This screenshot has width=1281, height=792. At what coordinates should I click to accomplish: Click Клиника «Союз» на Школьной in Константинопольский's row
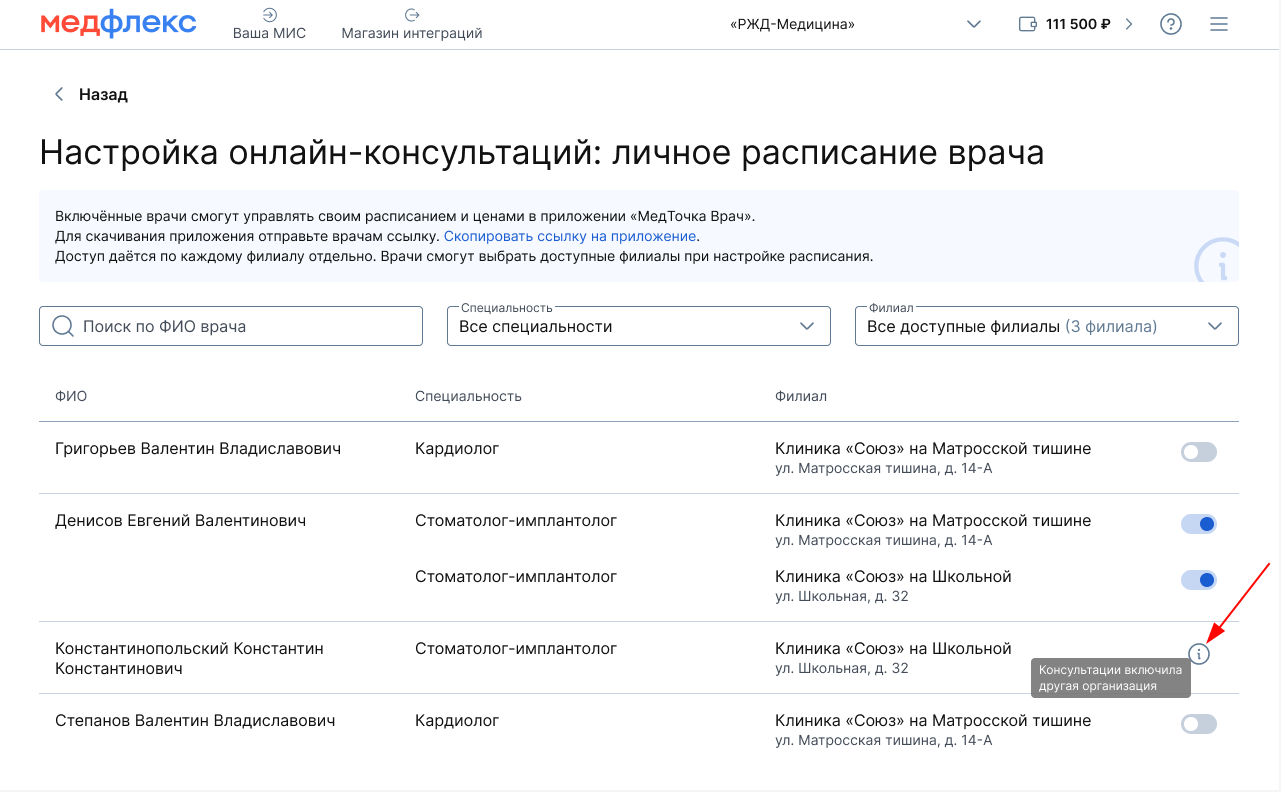pyautogui.click(x=893, y=649)
